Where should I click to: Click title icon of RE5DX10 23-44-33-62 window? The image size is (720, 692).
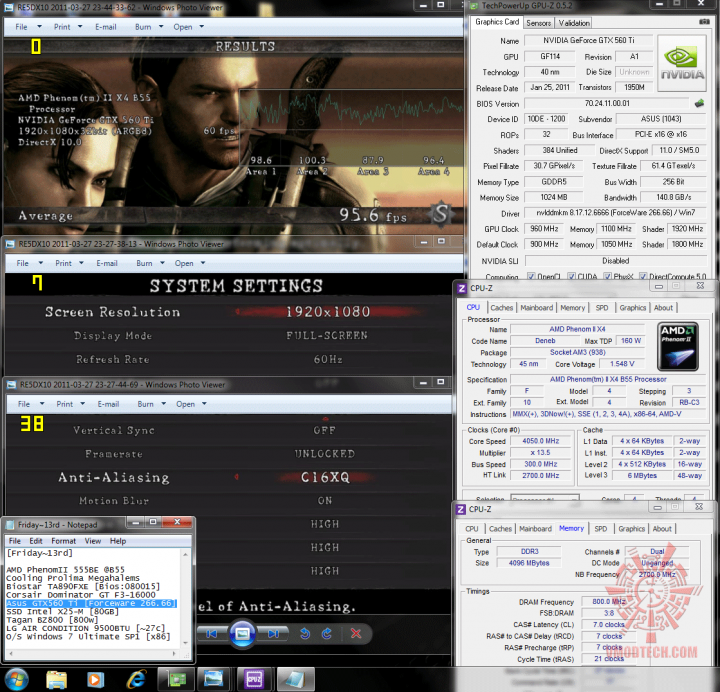click(9, 8)
